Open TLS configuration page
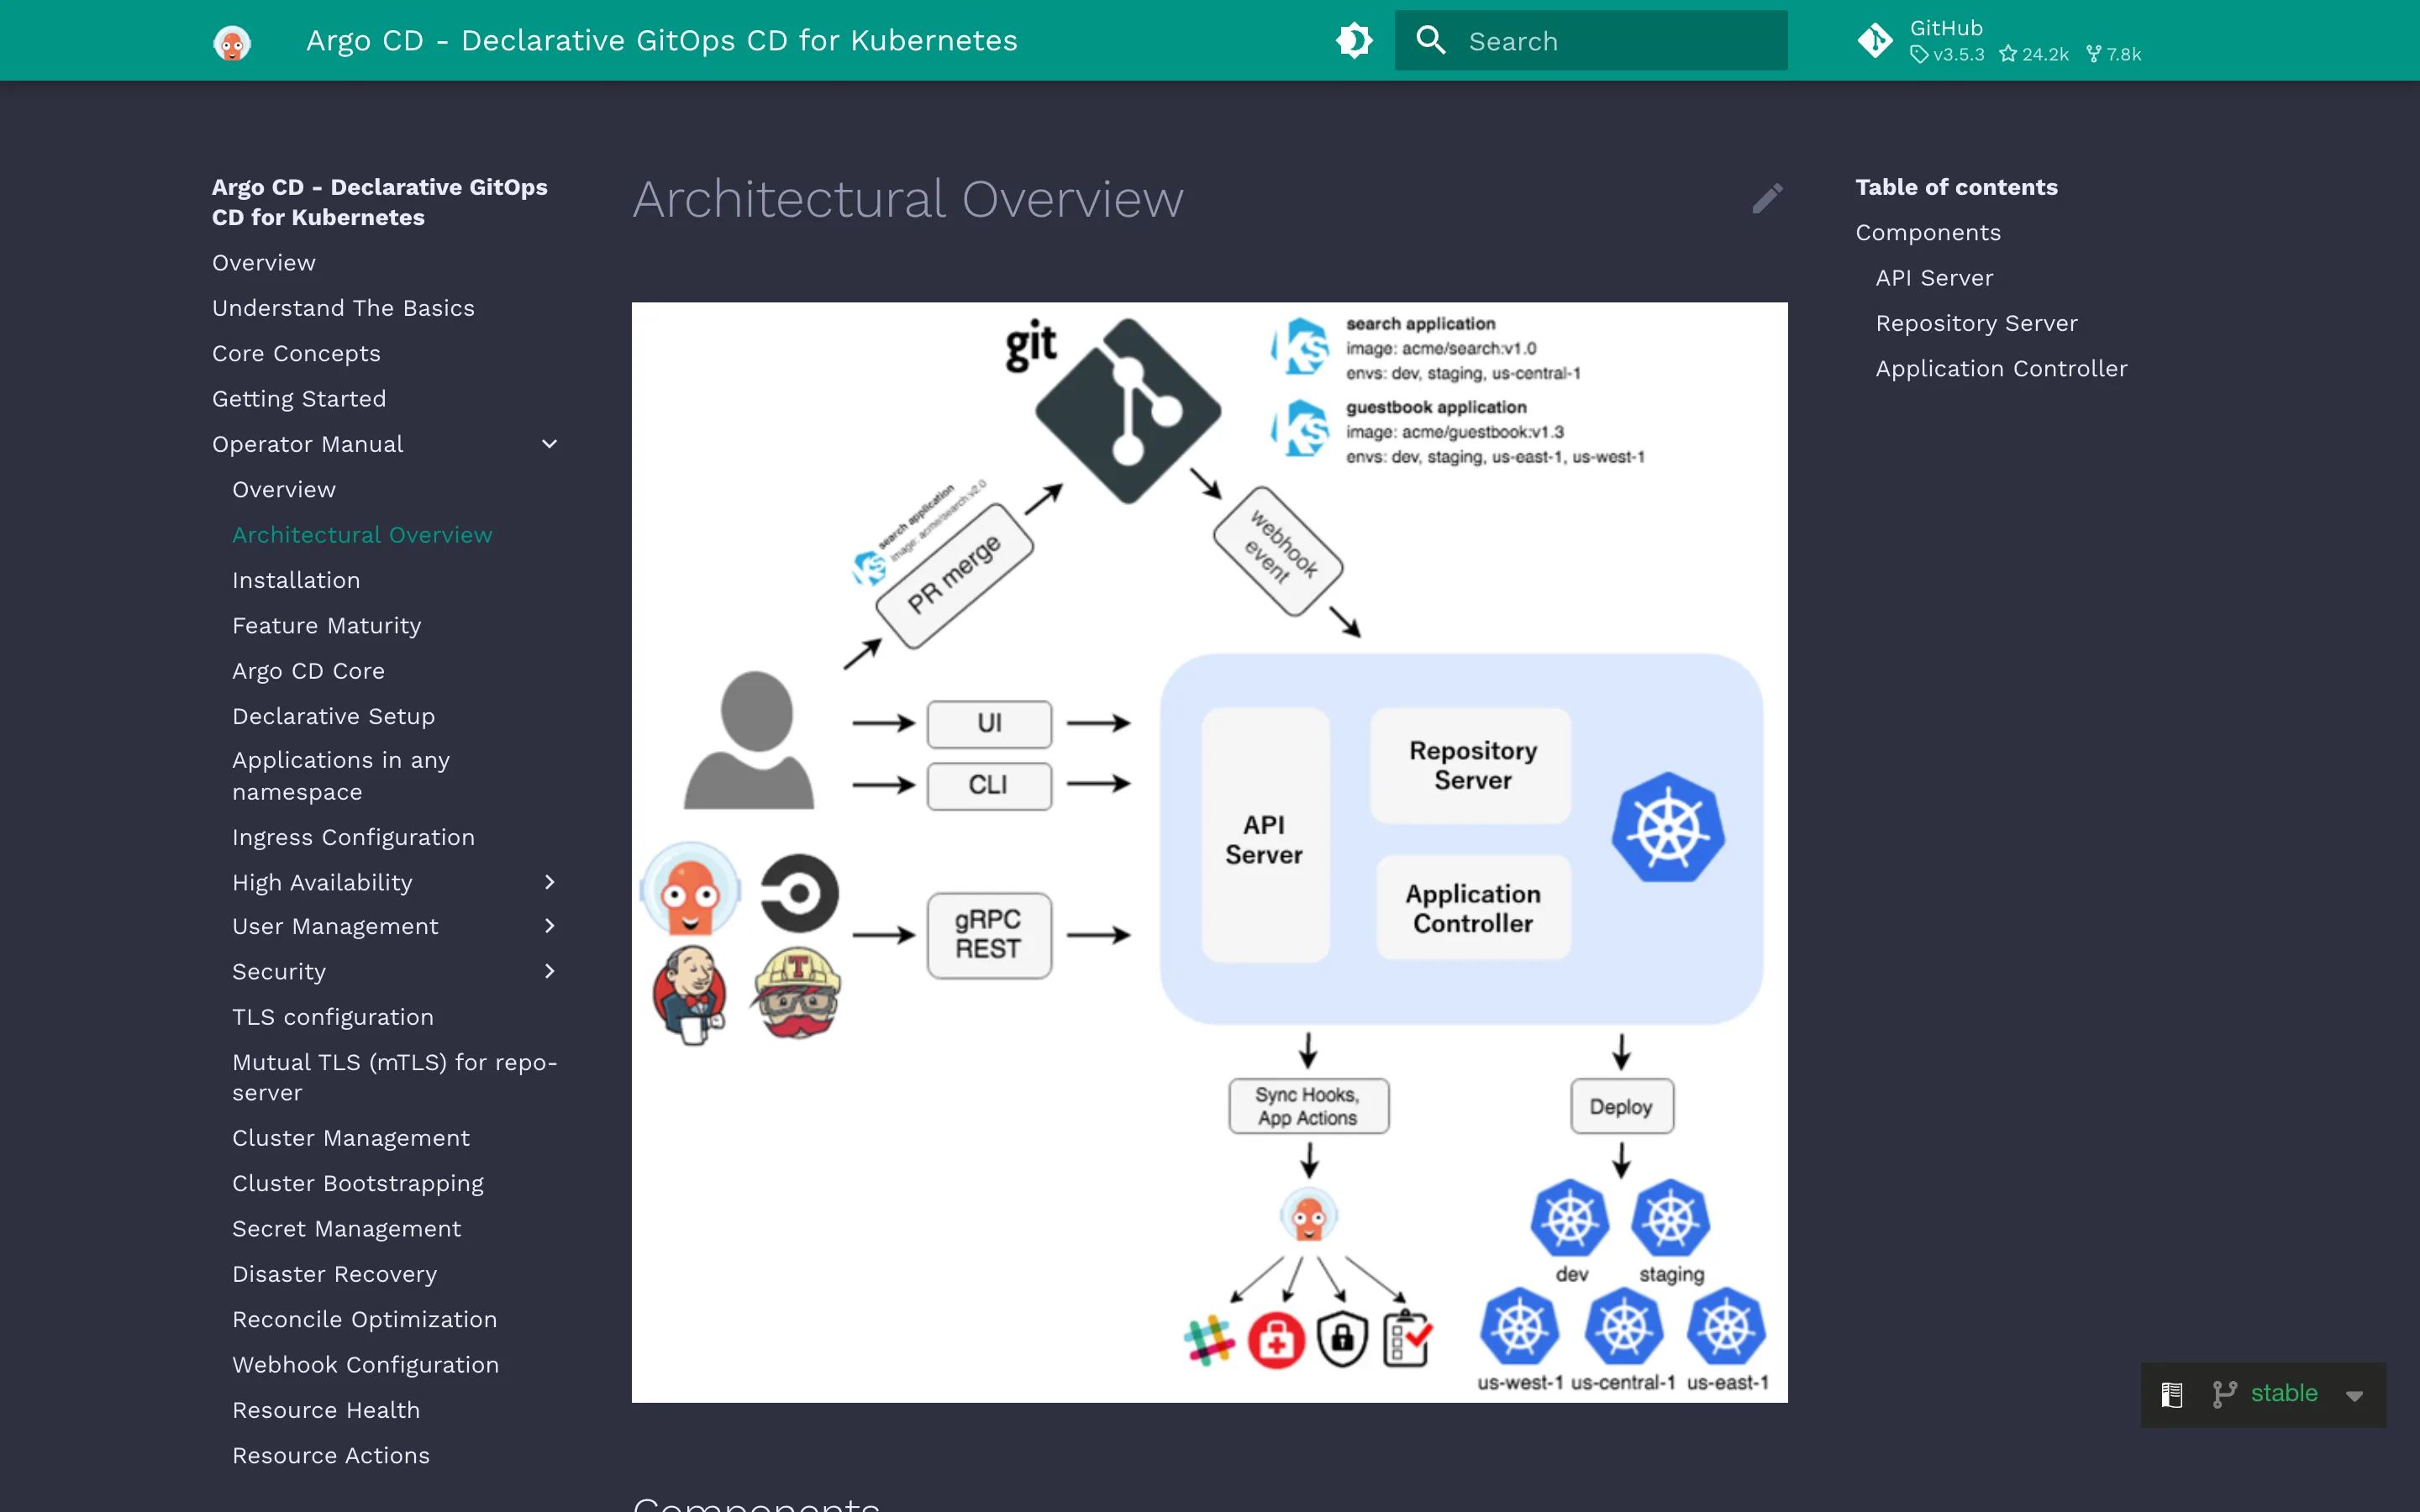The height and width of the screenshot is (1512, 2420). coord(333,1017)
